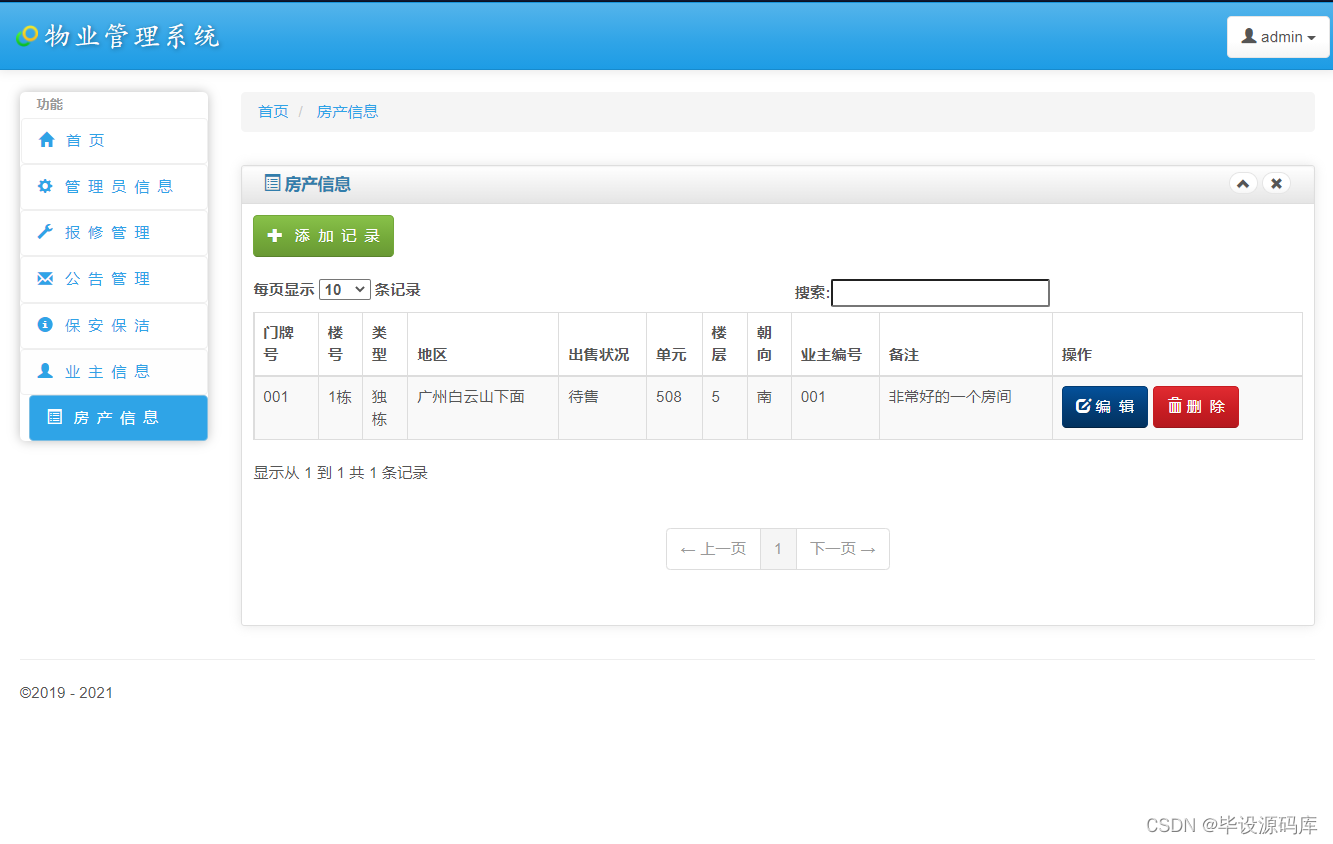Click the 南 orientation cell
Image resolution: width=1333 pixels, height=844 pixels.
pyautogui.click(x=770, y=408)
